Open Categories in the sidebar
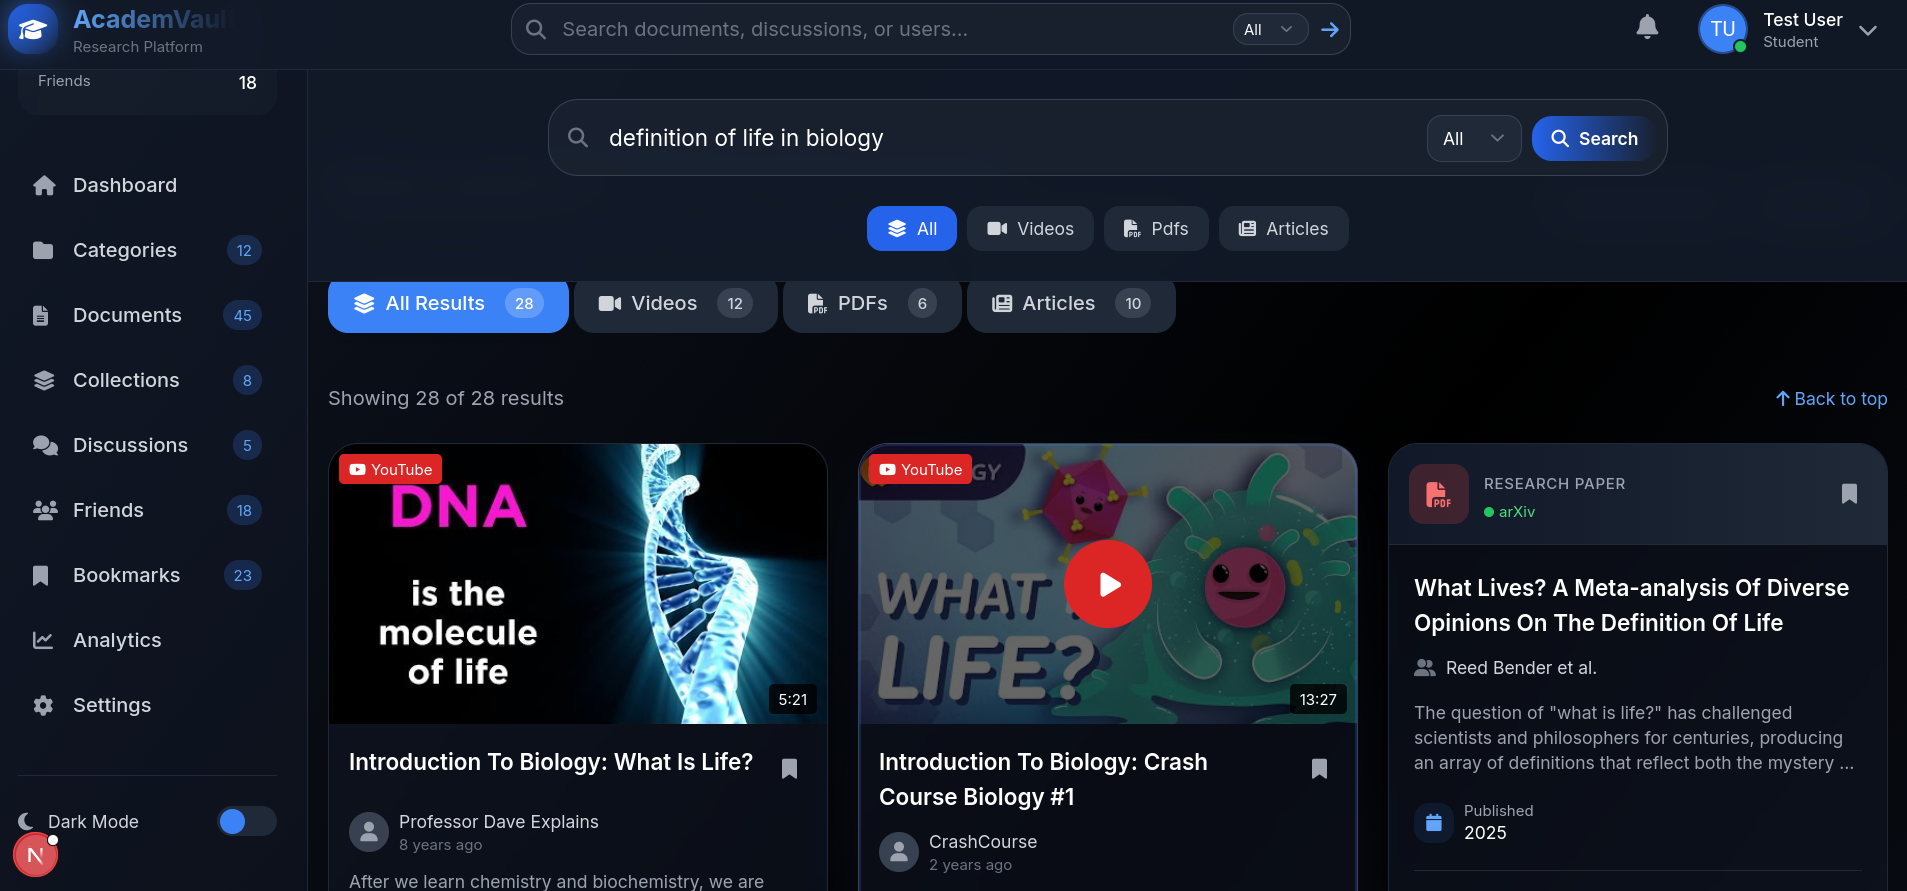This screenshot has width=1907, height=891. click(x=147, y=250)
